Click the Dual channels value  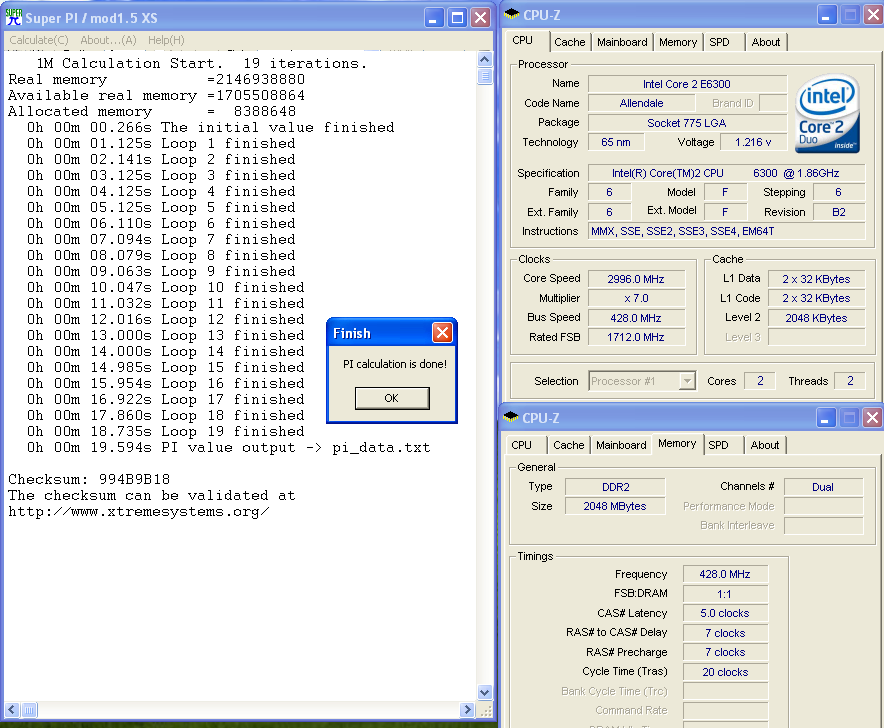click(x=823, y=487)
